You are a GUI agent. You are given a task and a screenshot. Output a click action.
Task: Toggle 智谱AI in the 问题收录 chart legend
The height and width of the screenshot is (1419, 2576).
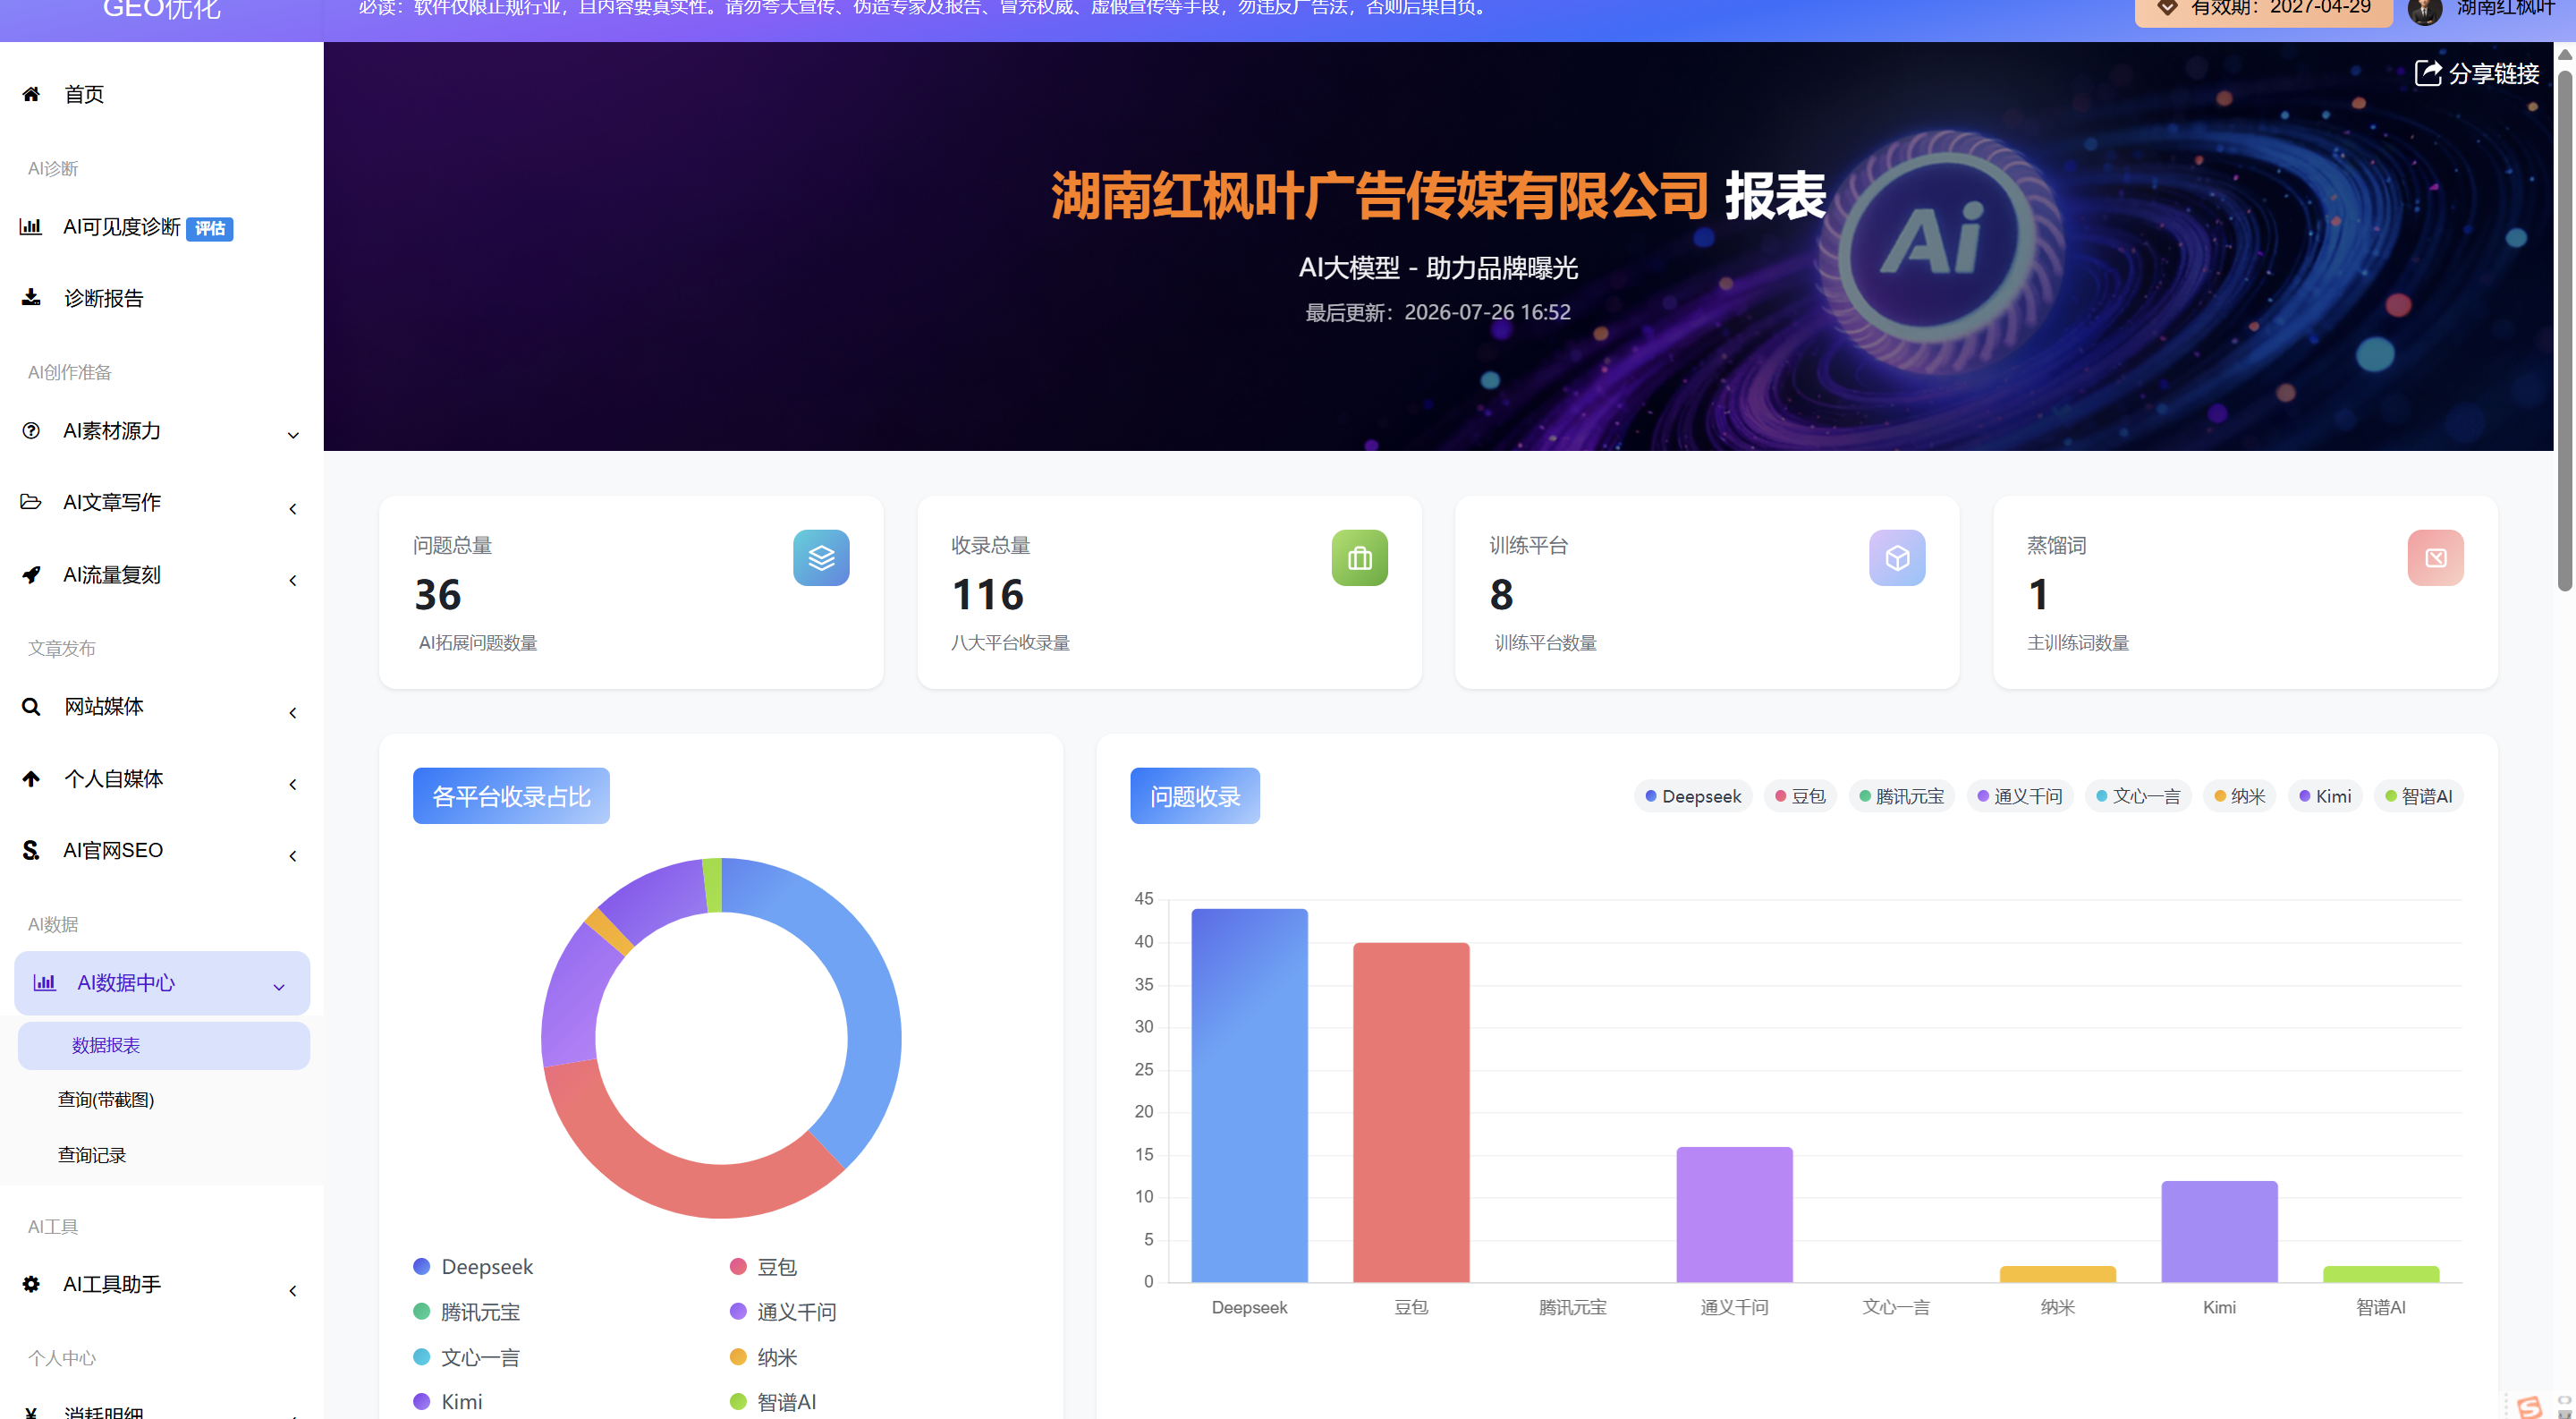coord(2418,796)
